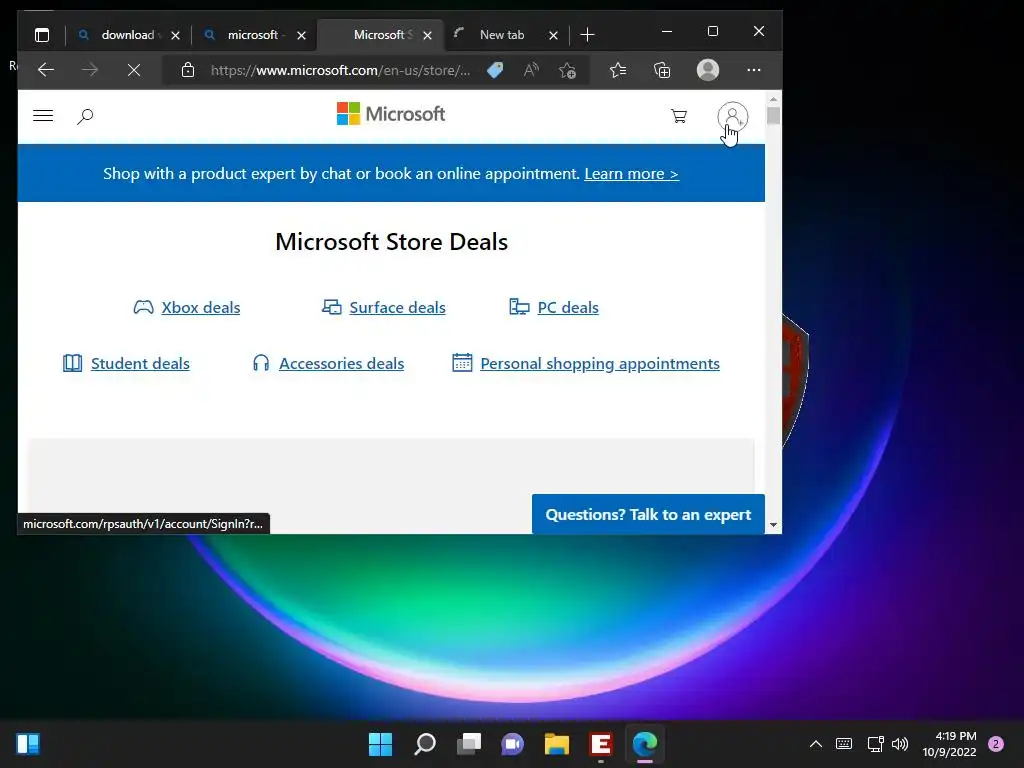Launch the Chat app from taskbar
Image resolution: width=1024 pixels, height=768 pixels.
tap(513, 744)
